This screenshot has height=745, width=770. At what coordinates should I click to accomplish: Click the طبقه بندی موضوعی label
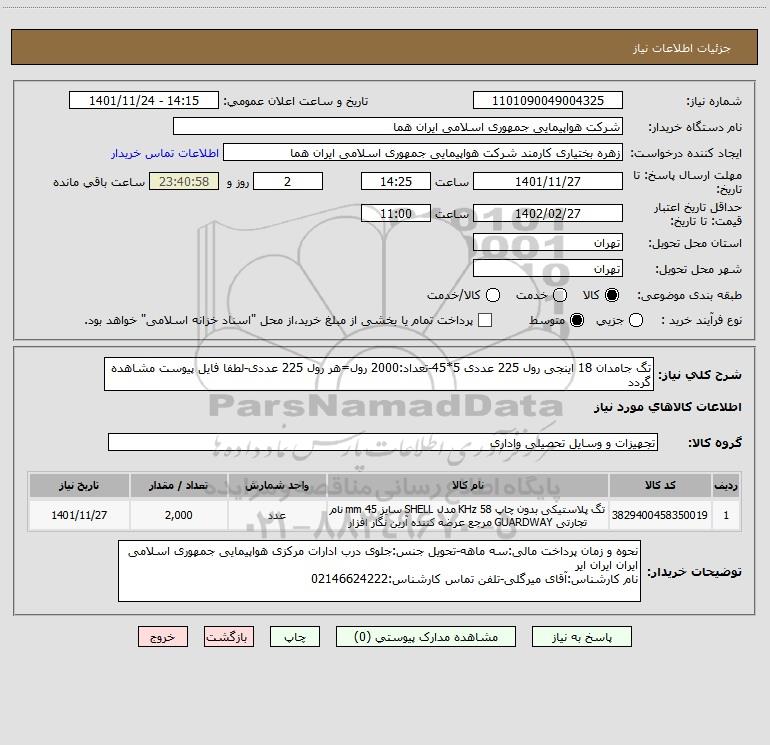[689, 296]
